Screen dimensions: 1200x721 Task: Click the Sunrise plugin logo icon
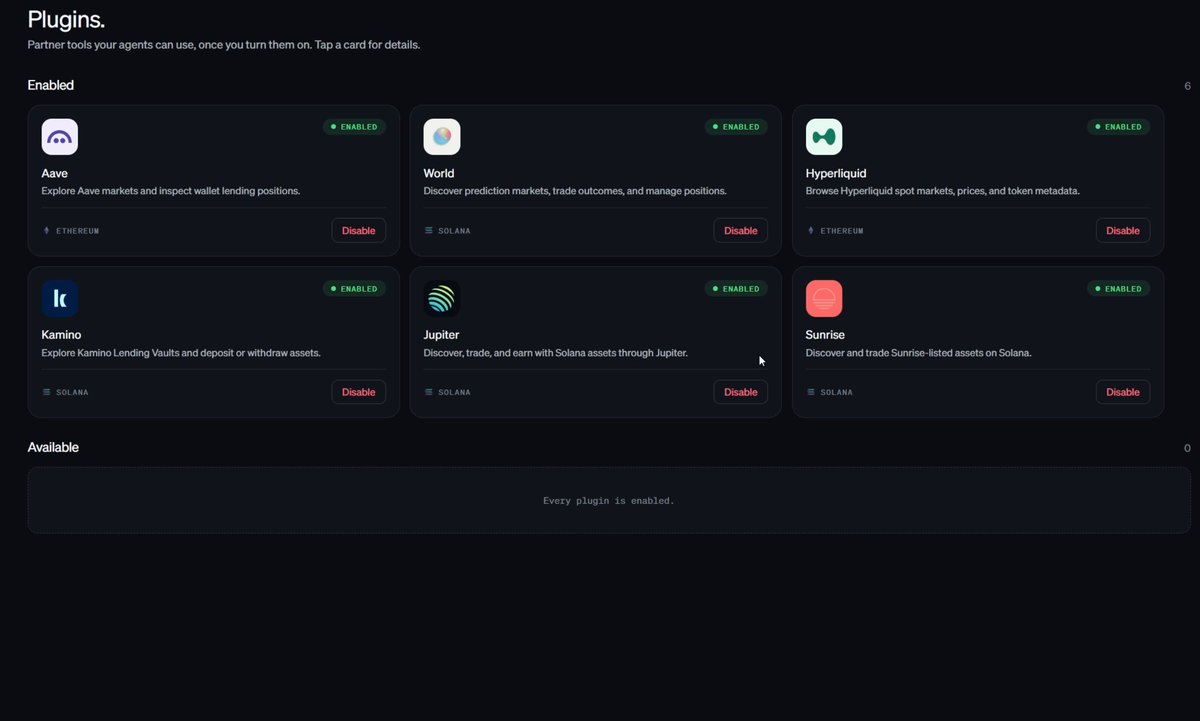click(824, 299)
